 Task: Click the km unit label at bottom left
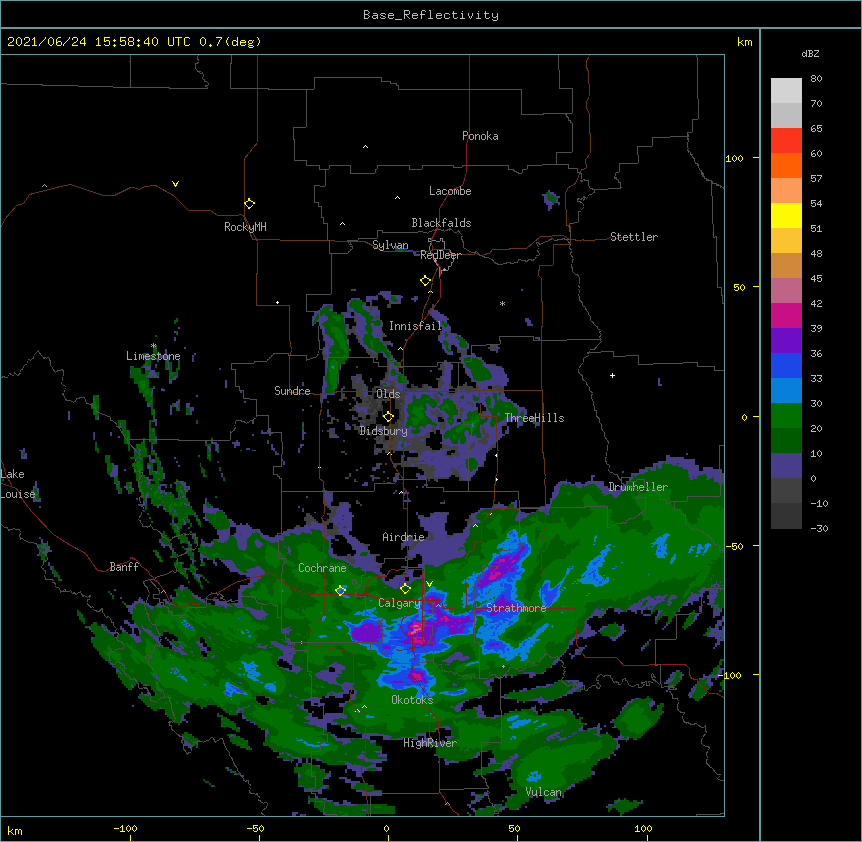15,830
